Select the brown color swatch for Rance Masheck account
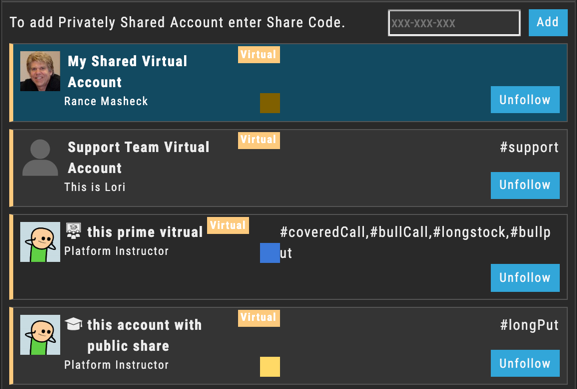The image size is (577, 389). tap(270, 103)
